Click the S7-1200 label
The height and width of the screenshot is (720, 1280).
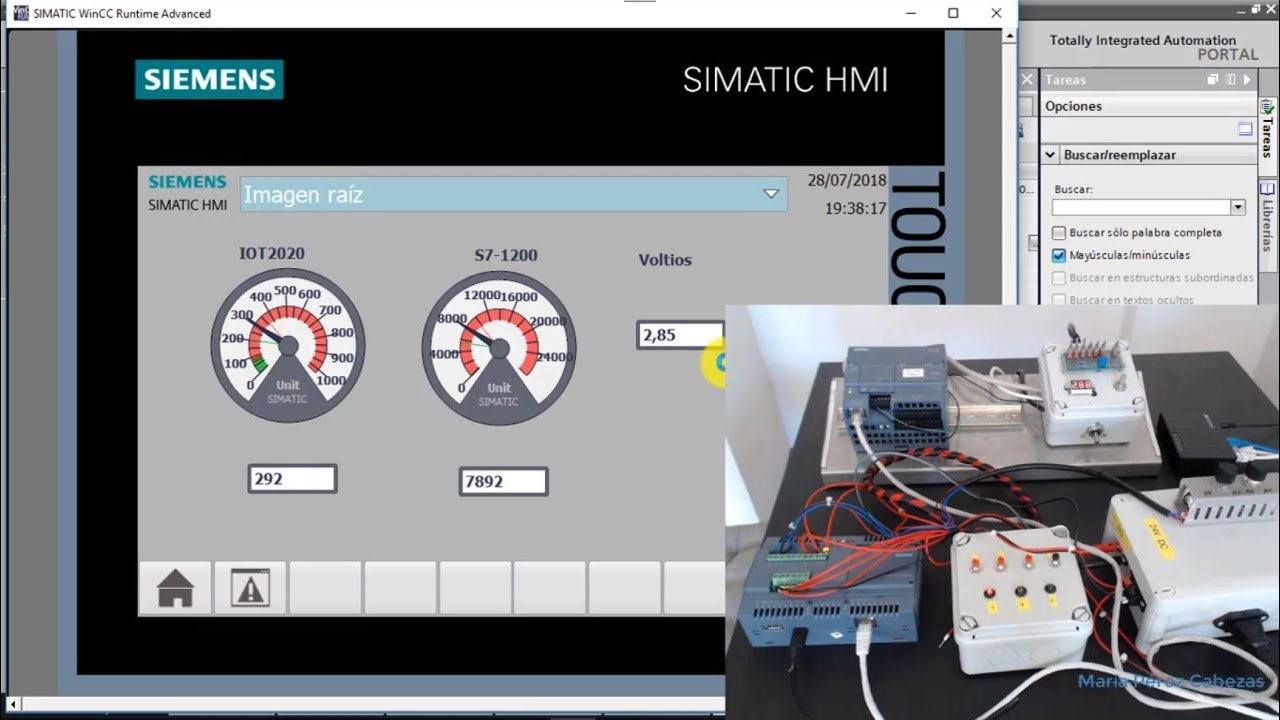tap(505, 256)
